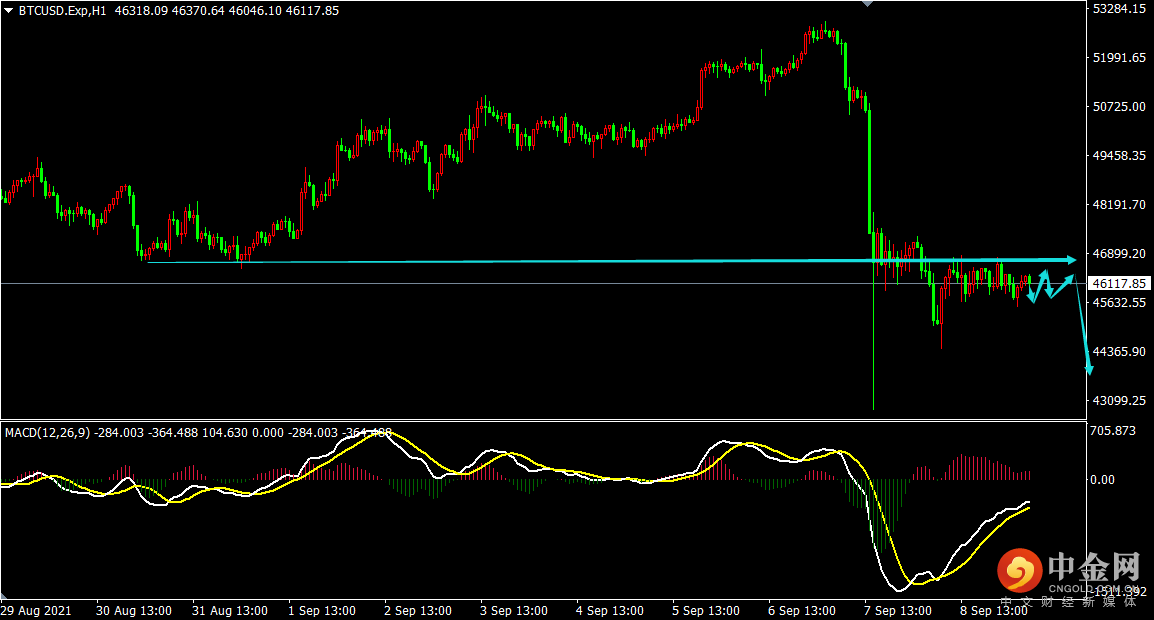Click the chart shift marker on the top edge
This screenshot has height=620, width=1154.
(x=868, y=4)
